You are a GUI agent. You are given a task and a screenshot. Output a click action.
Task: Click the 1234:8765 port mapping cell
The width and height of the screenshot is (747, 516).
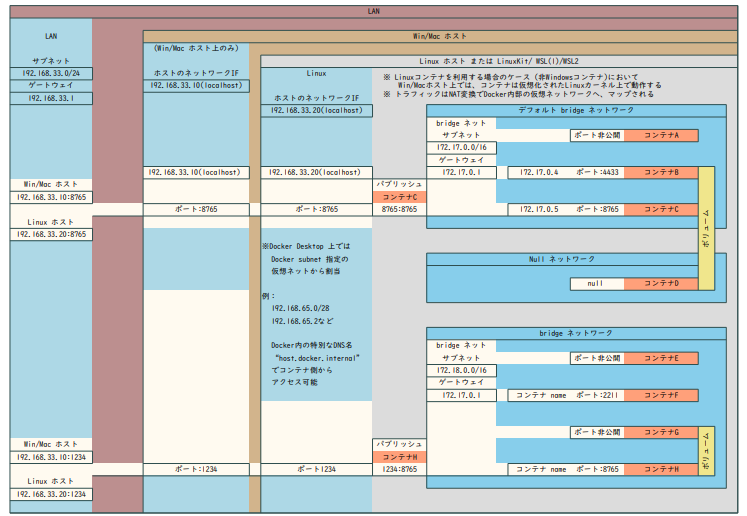(400, 469)
